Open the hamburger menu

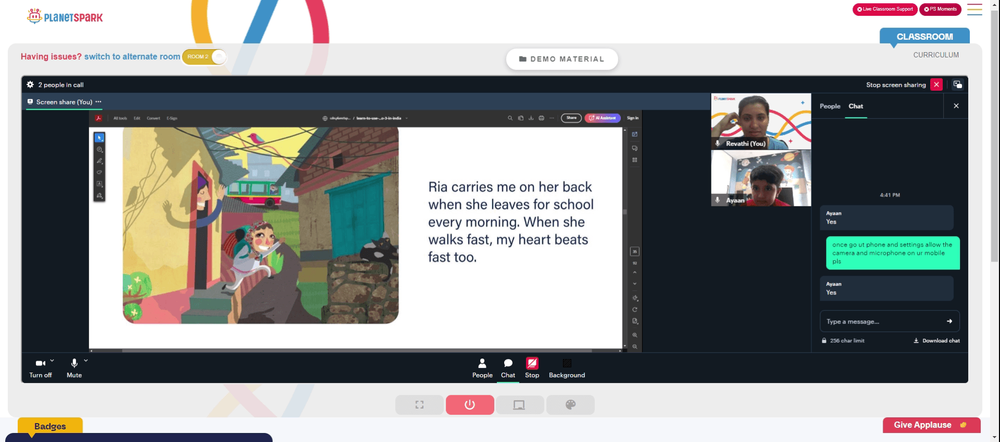coord(974,10)
